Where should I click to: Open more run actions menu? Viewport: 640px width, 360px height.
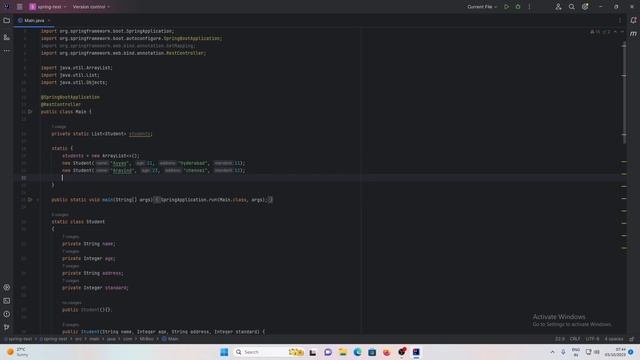pos(529,7)
